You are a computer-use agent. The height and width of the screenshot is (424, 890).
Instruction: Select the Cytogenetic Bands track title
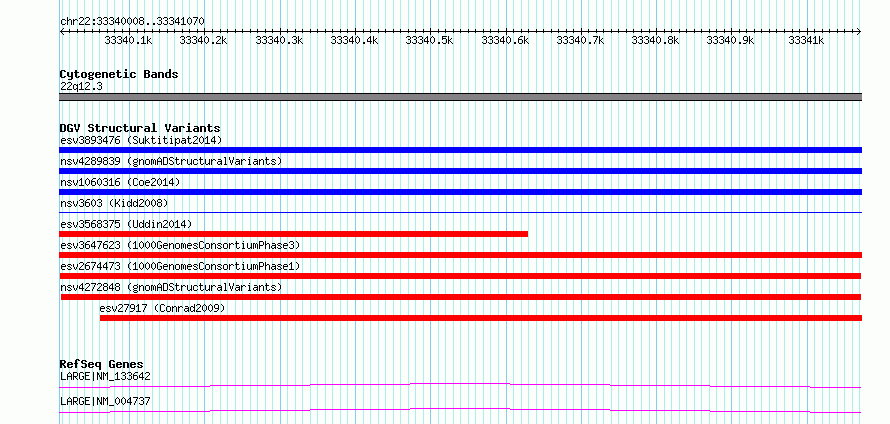tap(119, 74)
